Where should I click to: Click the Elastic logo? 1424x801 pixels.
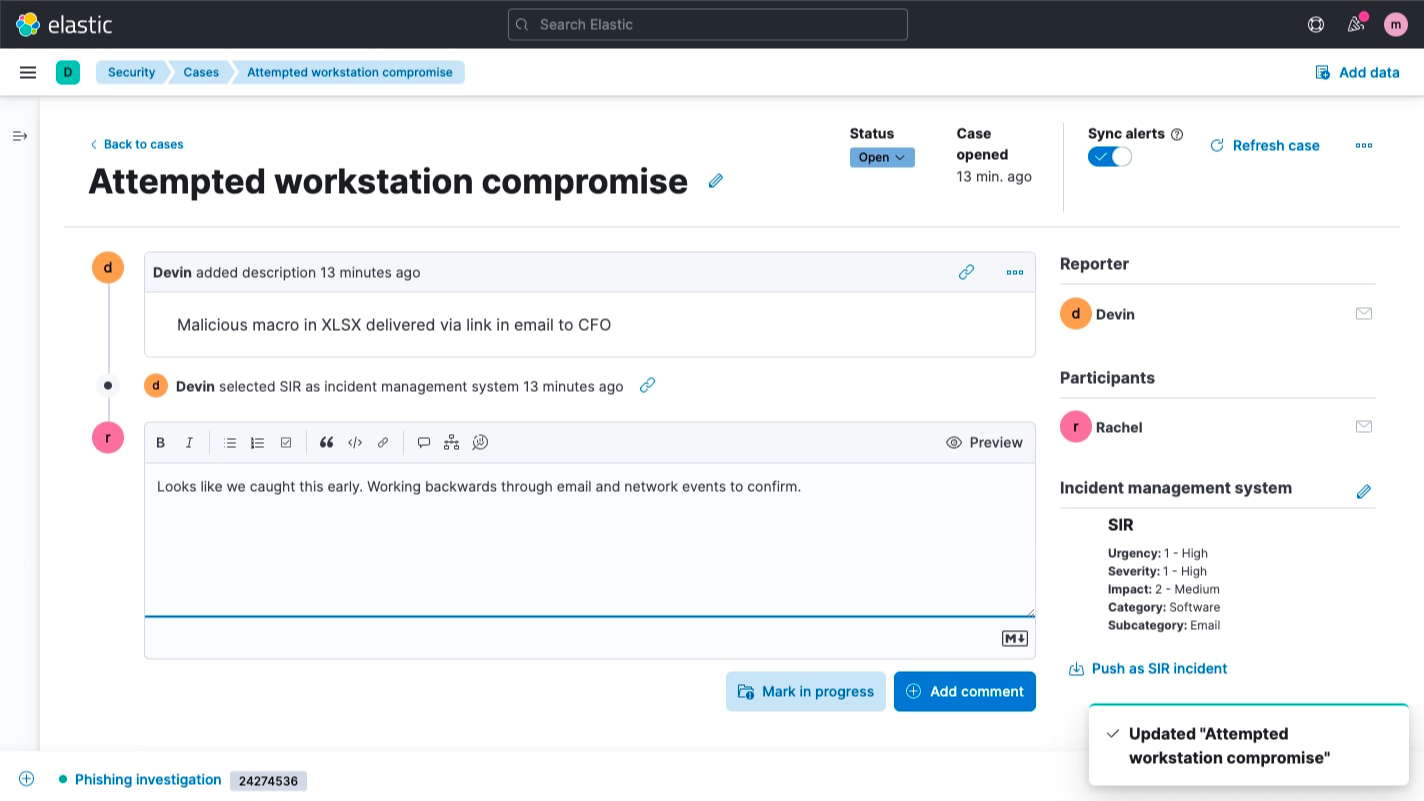point(64,24)
